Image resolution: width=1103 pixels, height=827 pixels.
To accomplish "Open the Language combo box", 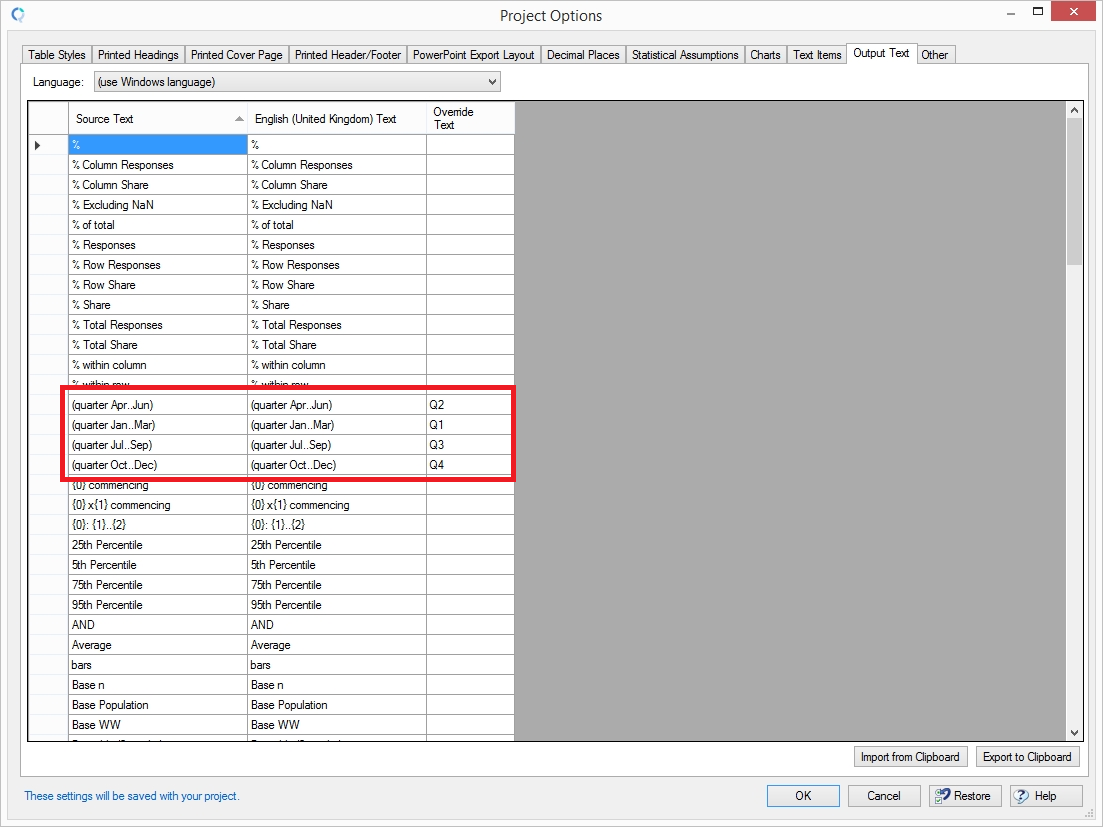I will [489, 81].
